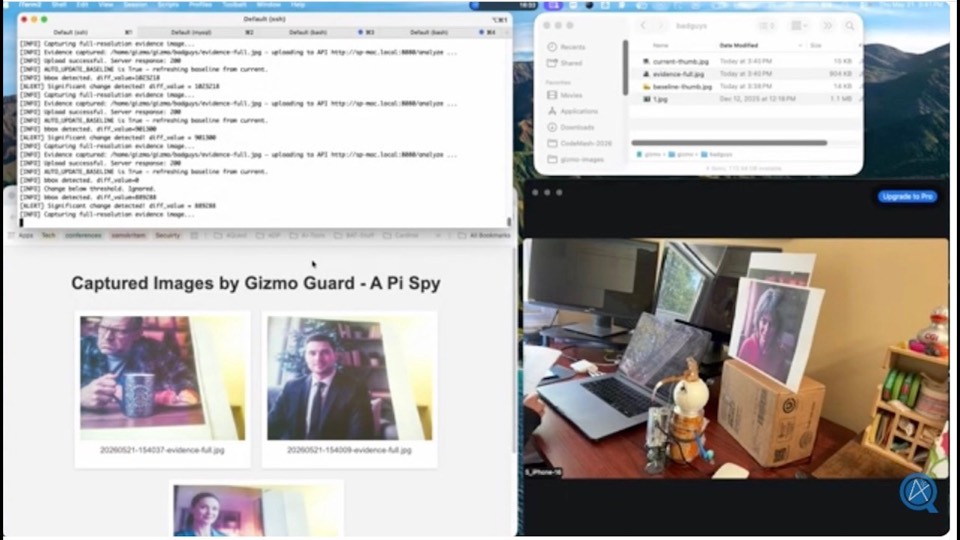
Task: Click the Finder search magnifier icon
Action: [850, 26]
